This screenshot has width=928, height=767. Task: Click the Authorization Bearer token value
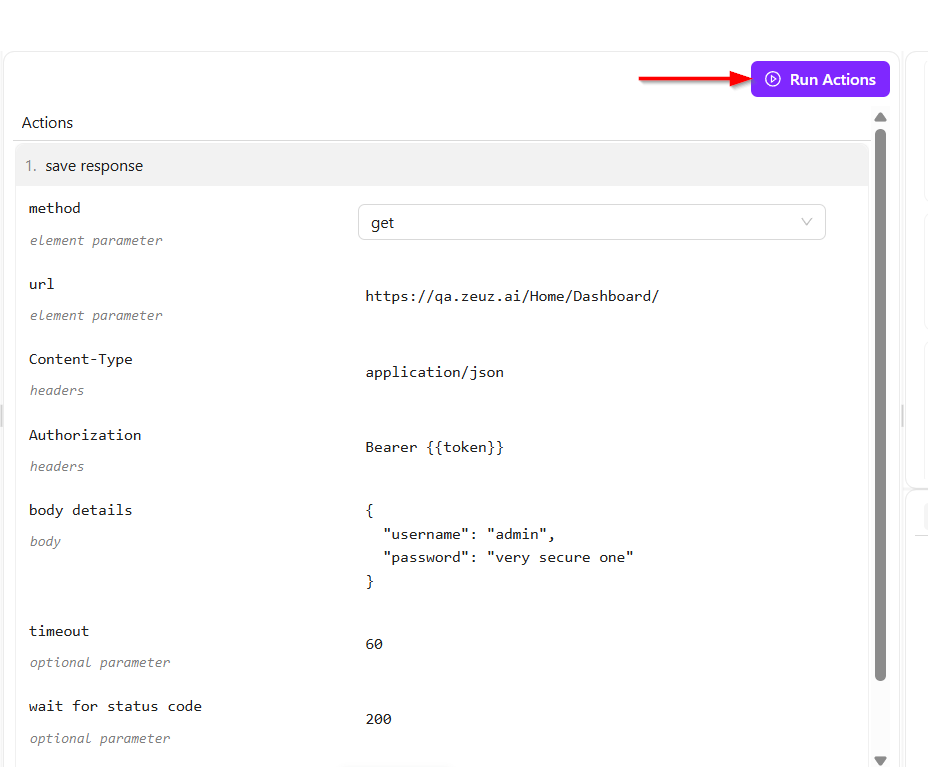[x=435, y=447]
